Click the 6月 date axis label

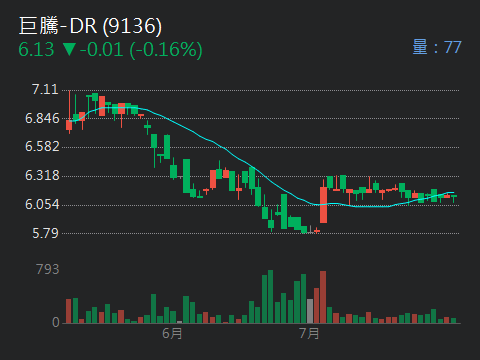(172, 333)
